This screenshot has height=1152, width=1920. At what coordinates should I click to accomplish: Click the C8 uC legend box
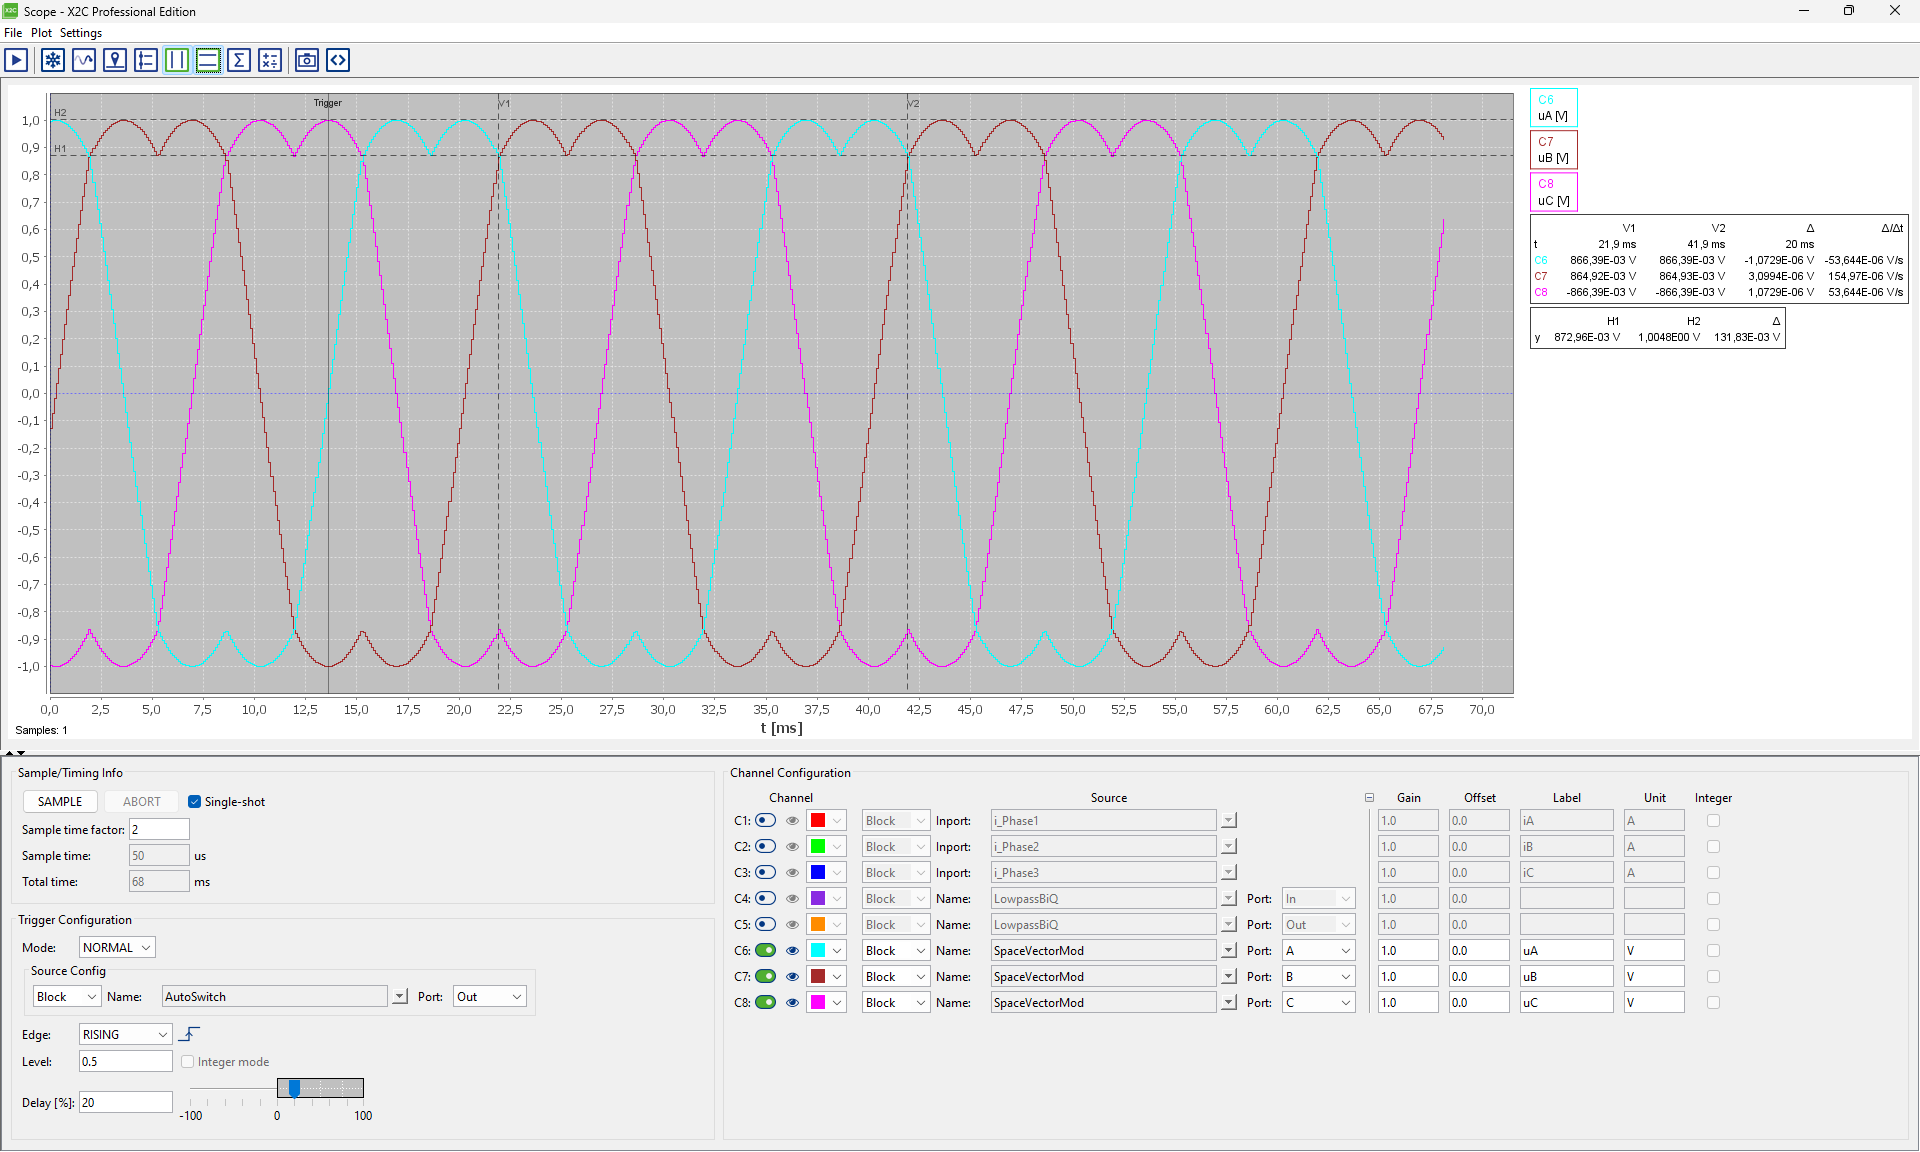click(x=1553, y=192)
